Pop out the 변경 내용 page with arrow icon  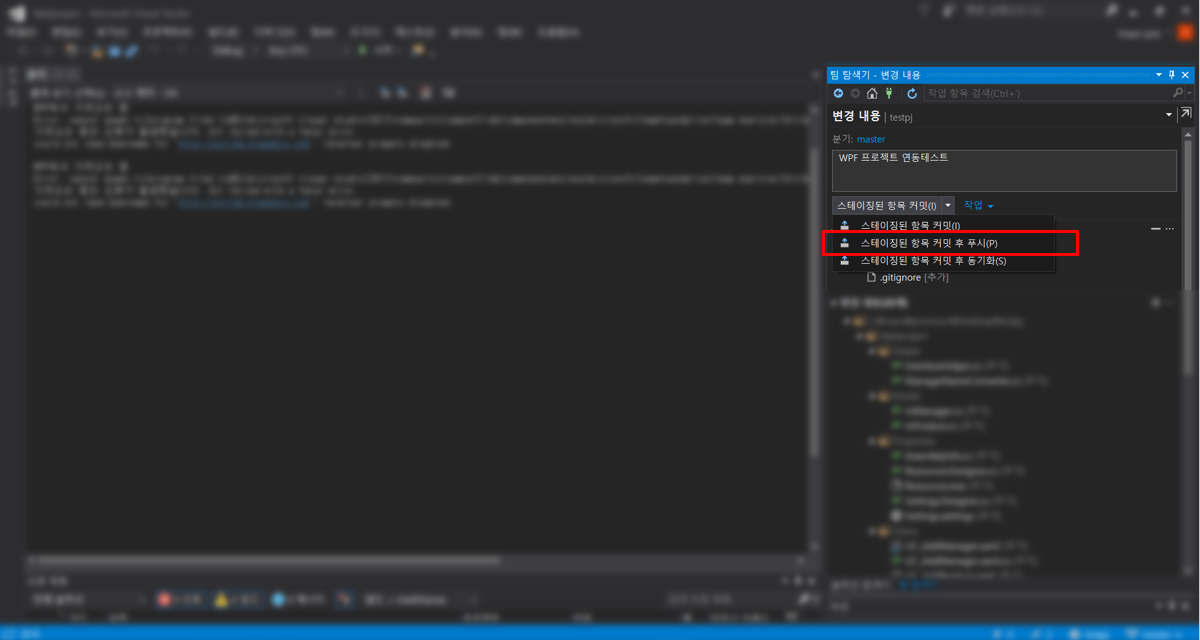[x=1185, y=114]
